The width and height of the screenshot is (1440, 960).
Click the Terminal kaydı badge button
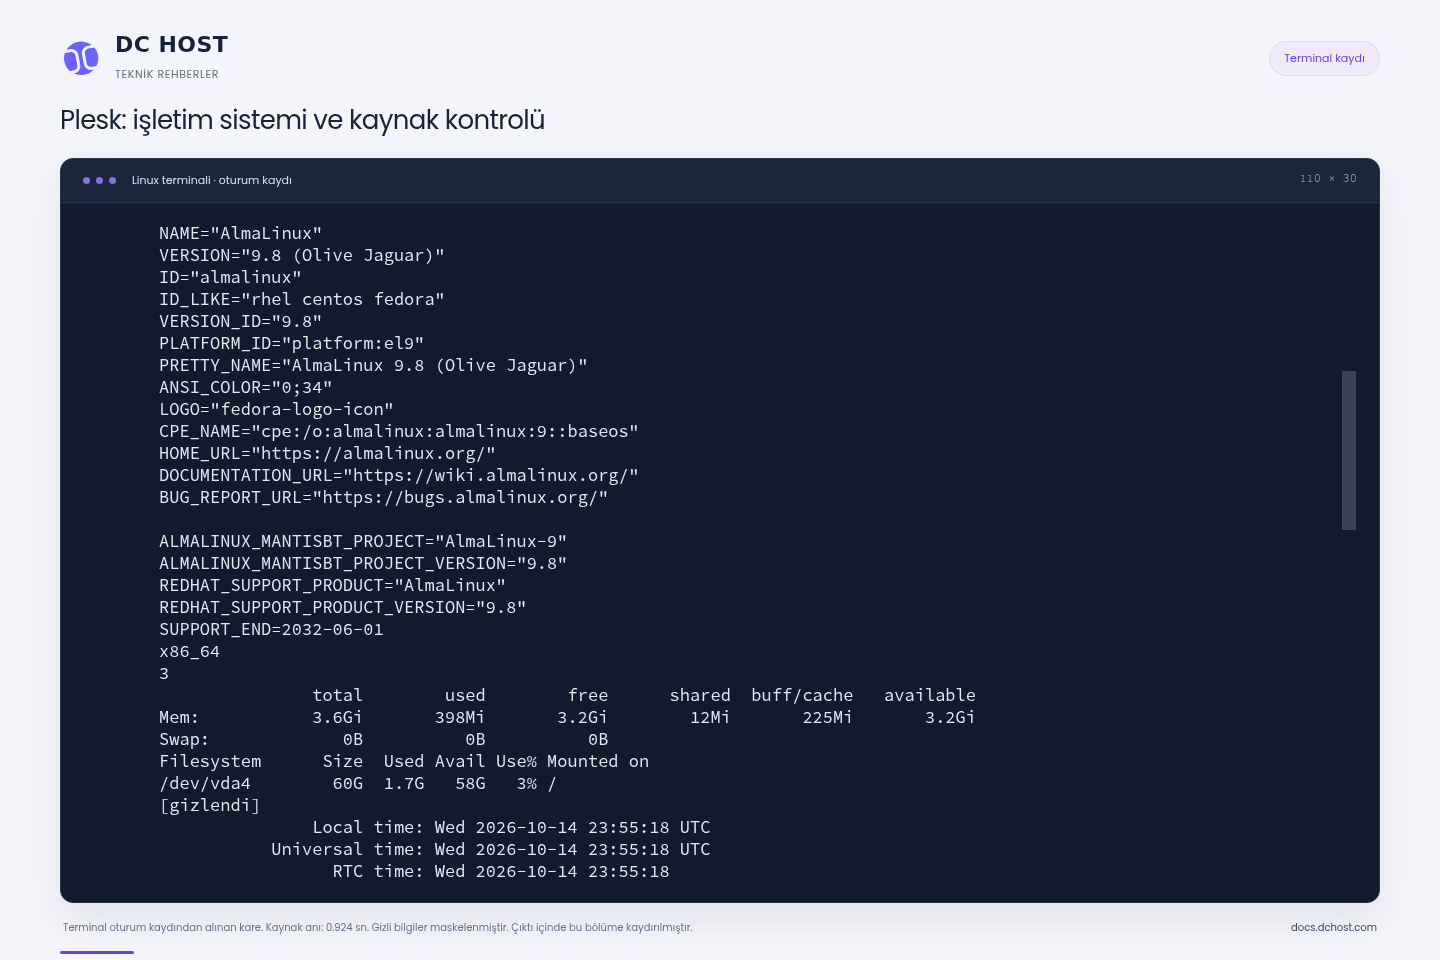[1324, 58]
